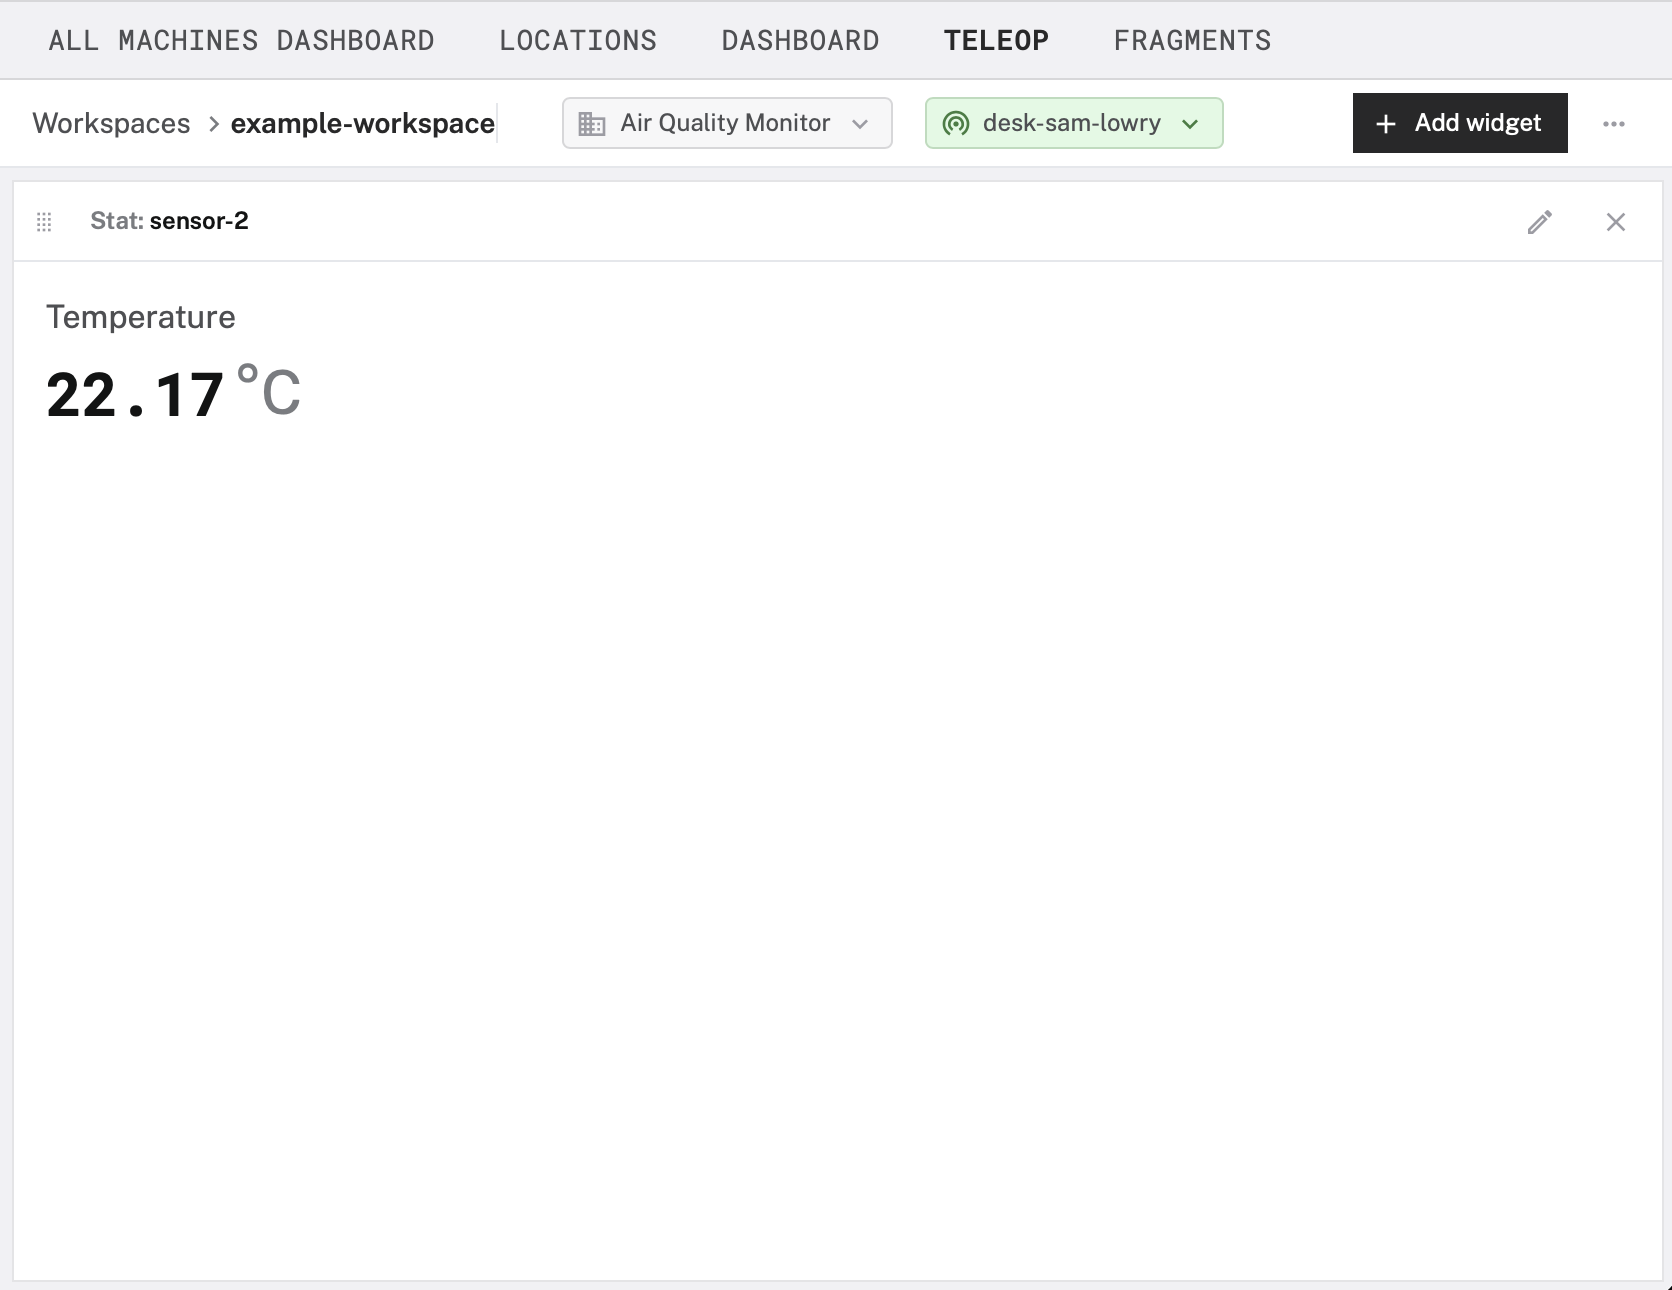Select the TELEOP tab
This screenshot has height=1290, width=1672.
tap(996, 40)
